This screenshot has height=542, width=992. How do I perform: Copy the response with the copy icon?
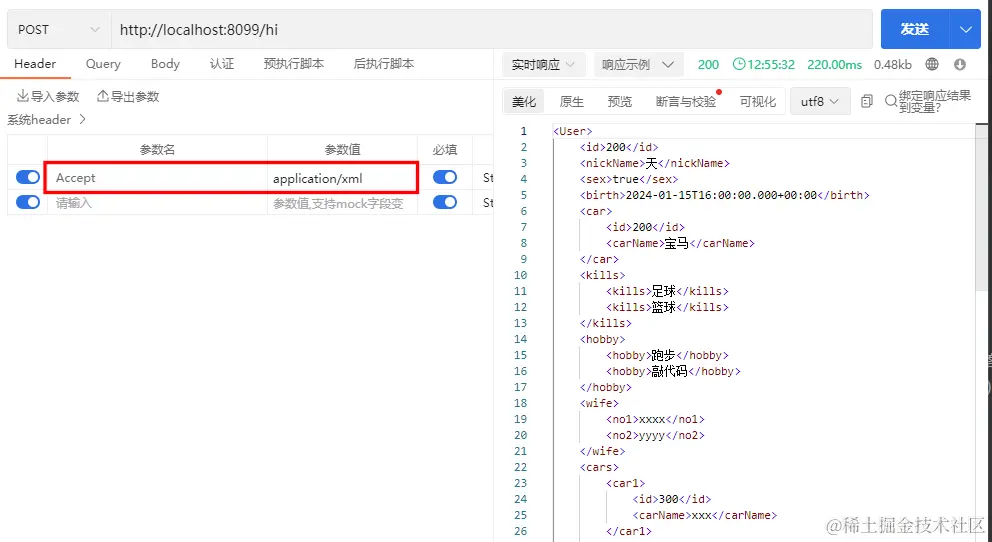867,101
